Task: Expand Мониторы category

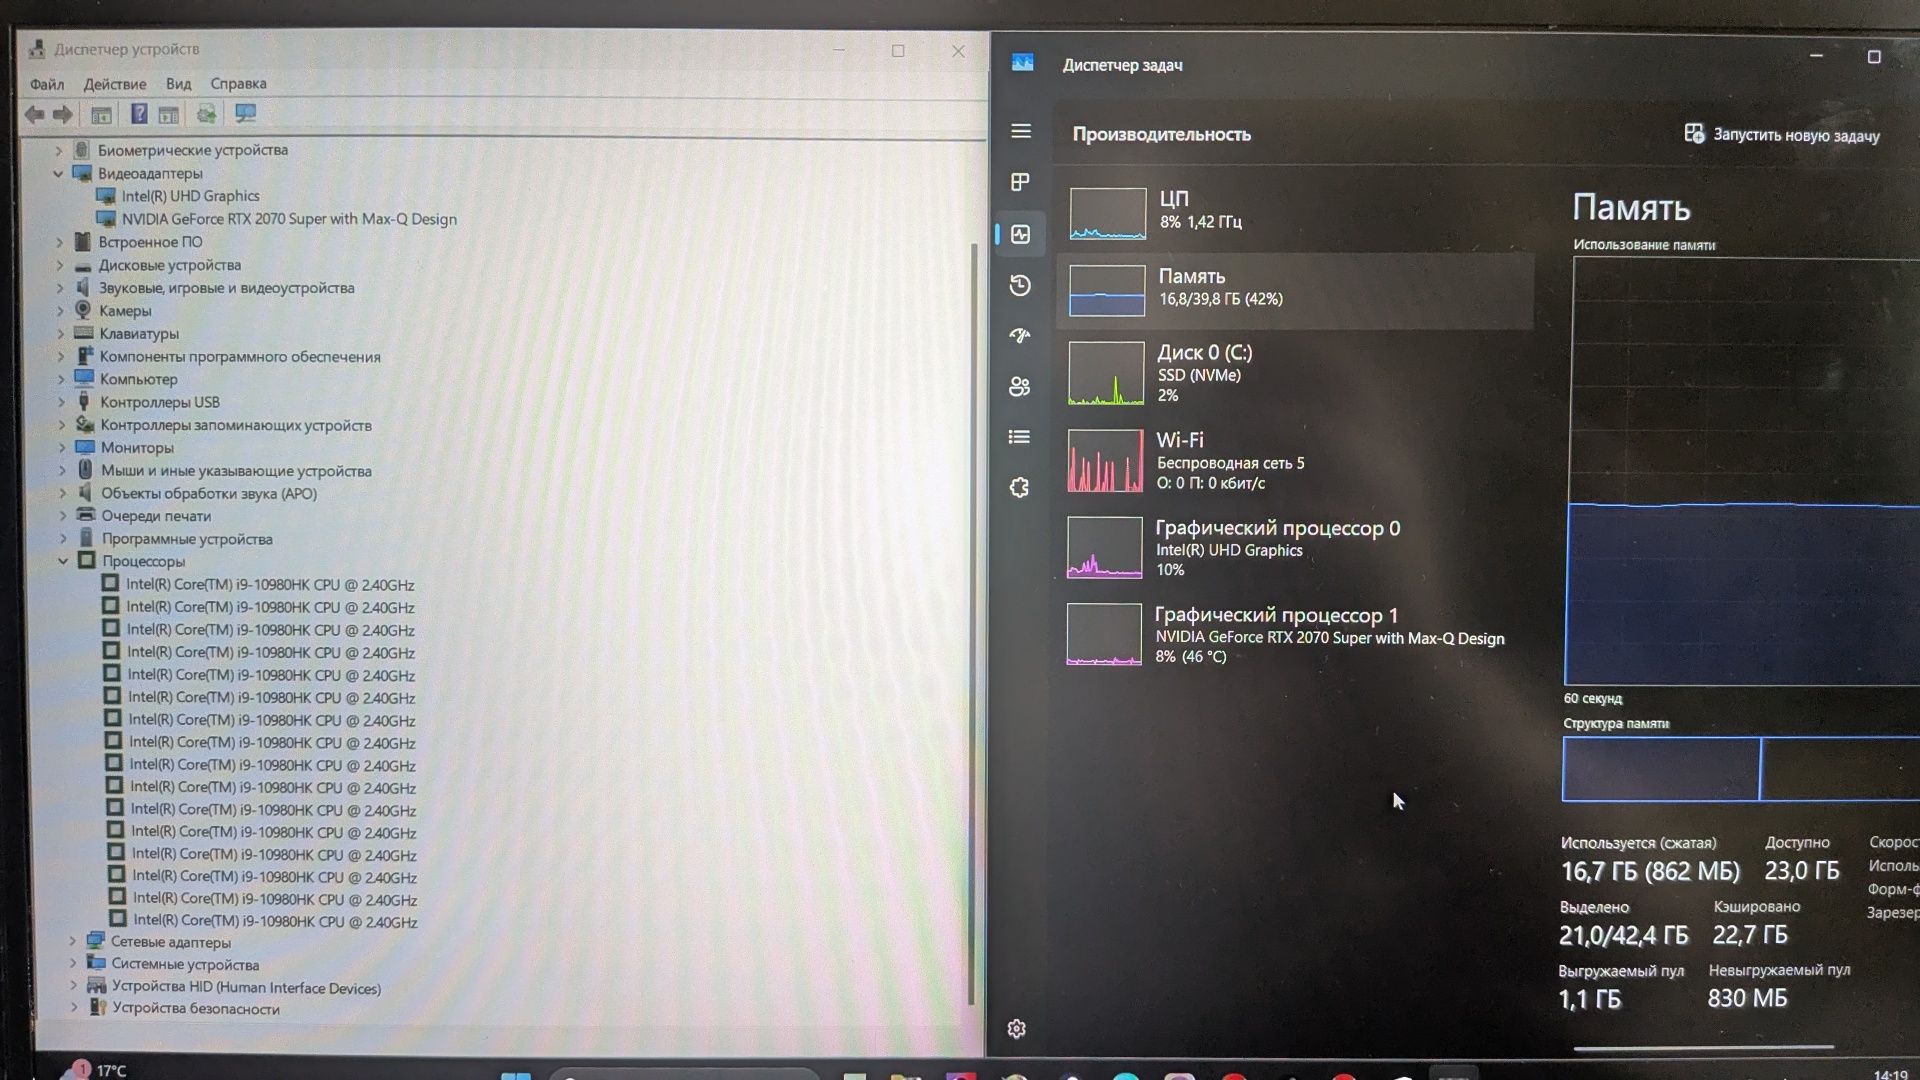Action: tap(61, 448)
